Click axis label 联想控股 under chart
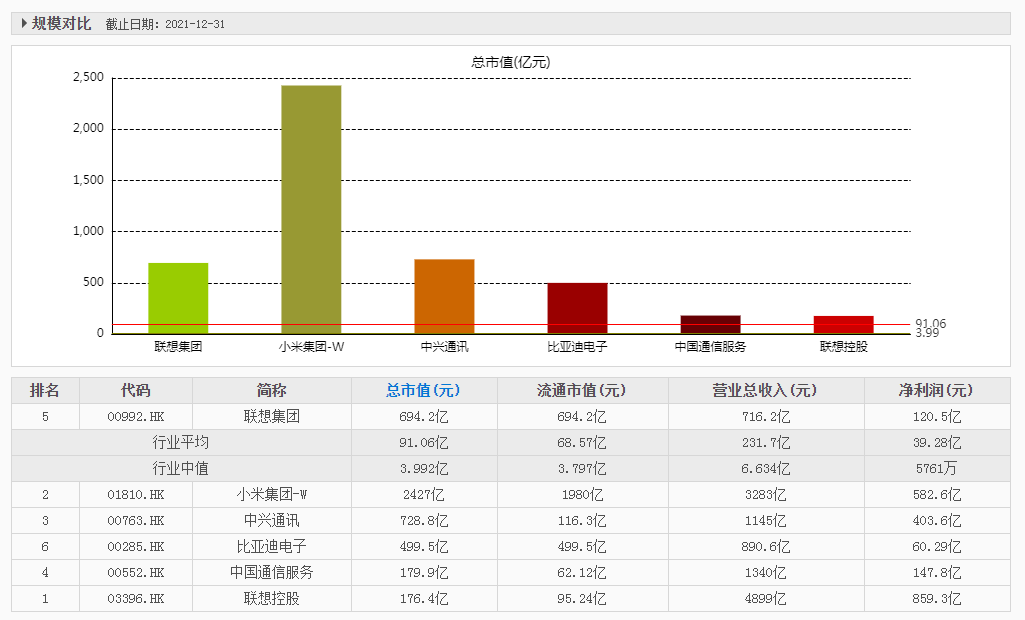This screenshot has width=1025, height=620. coord(843,347)
